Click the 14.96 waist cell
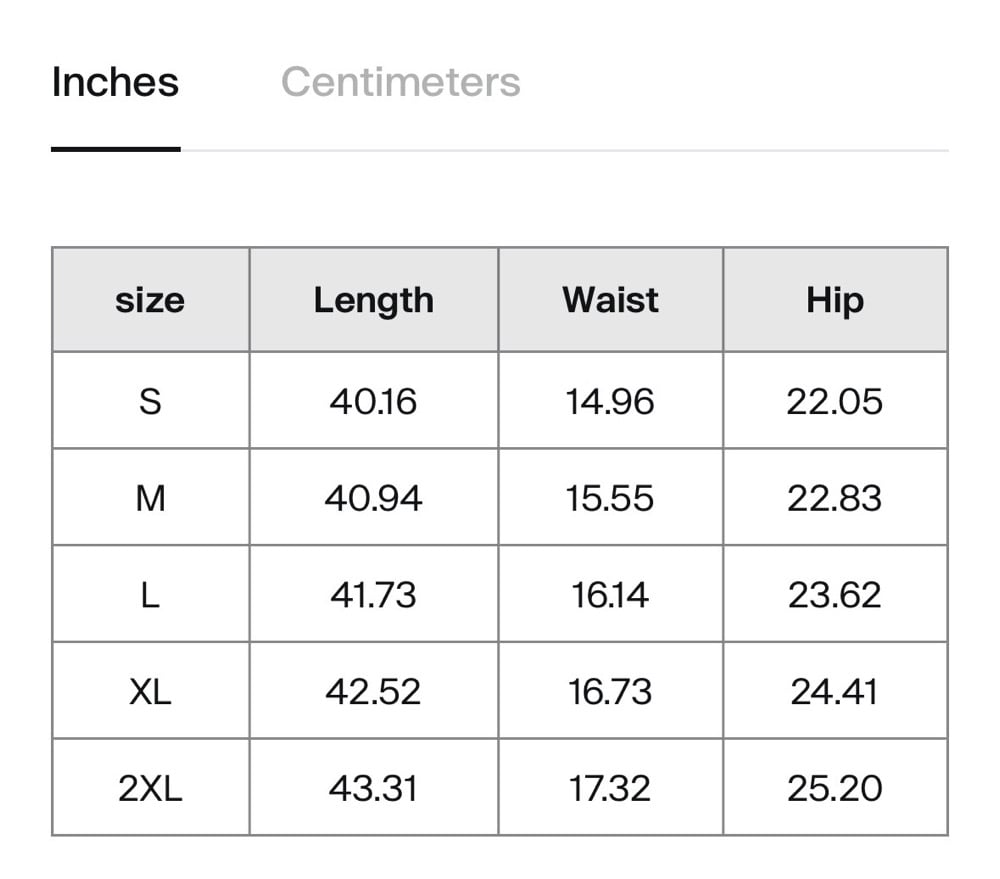 [610, 401]
